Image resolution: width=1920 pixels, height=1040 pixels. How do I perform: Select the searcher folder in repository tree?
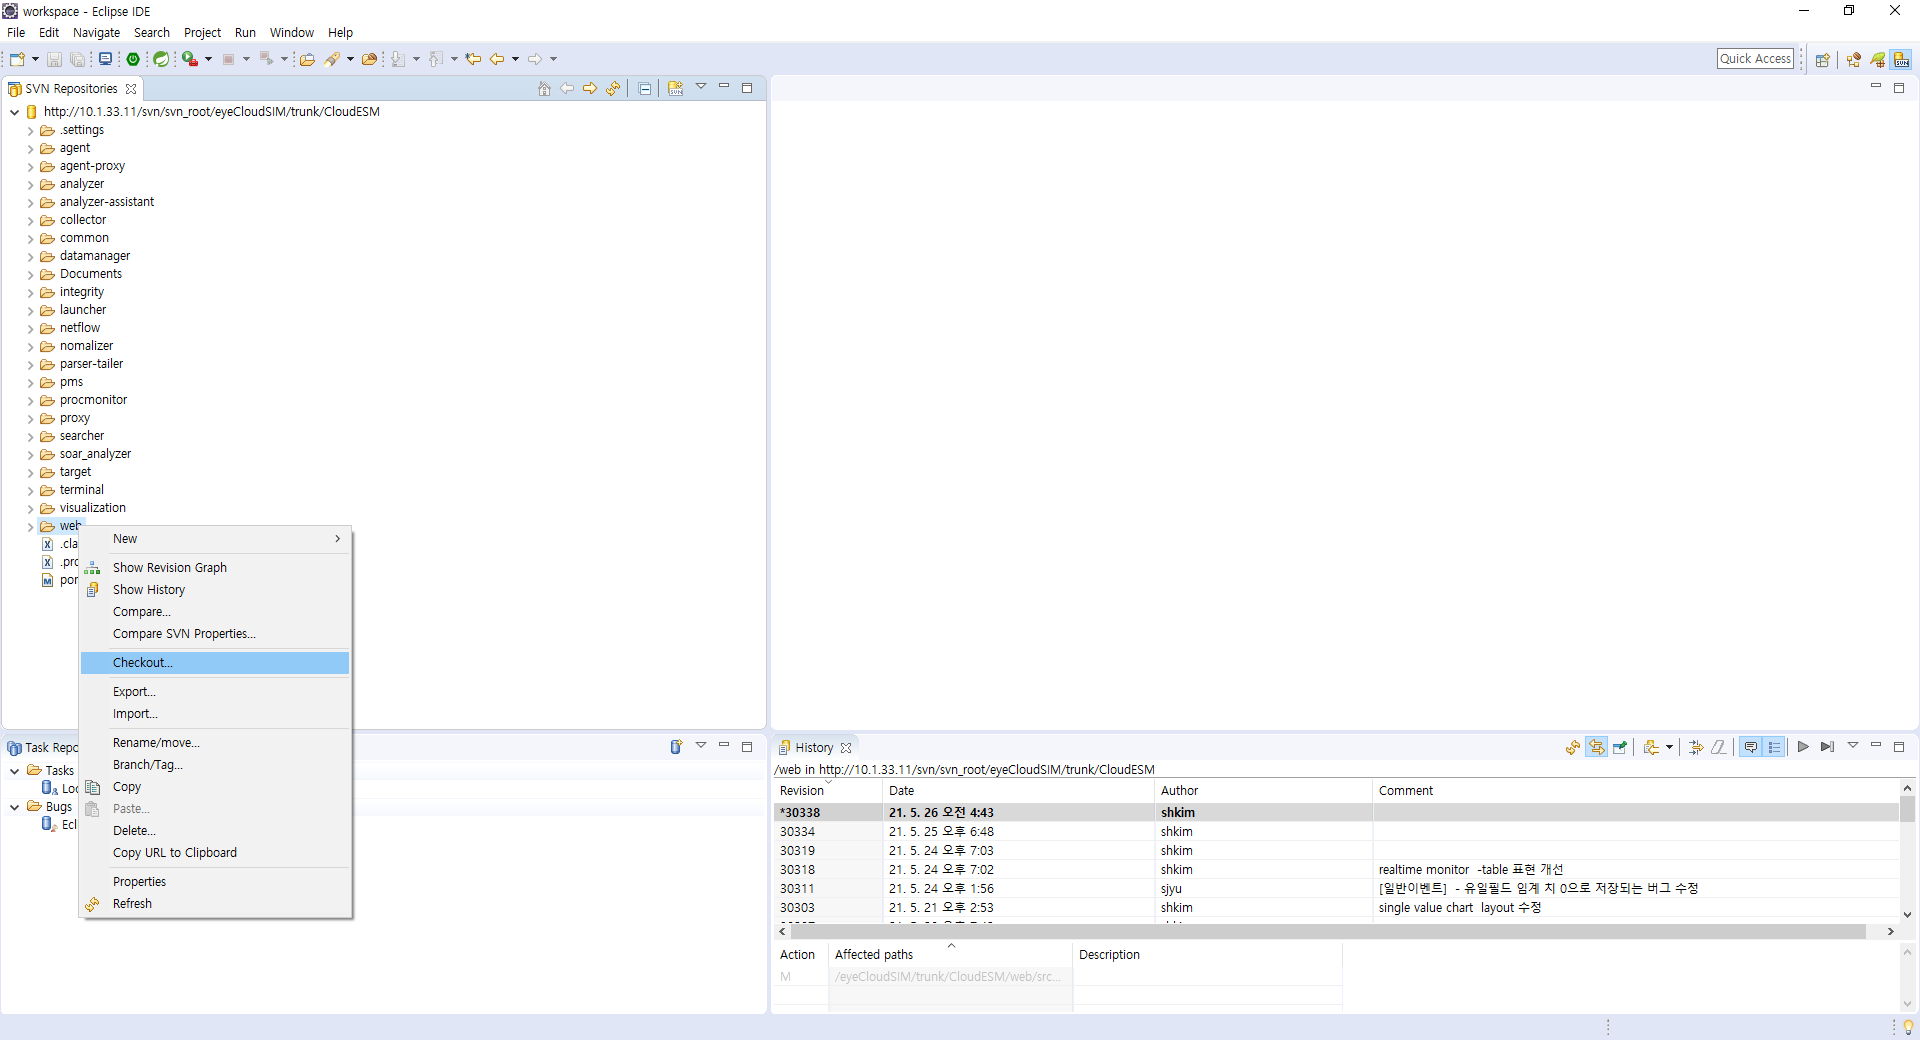[81, 436]
